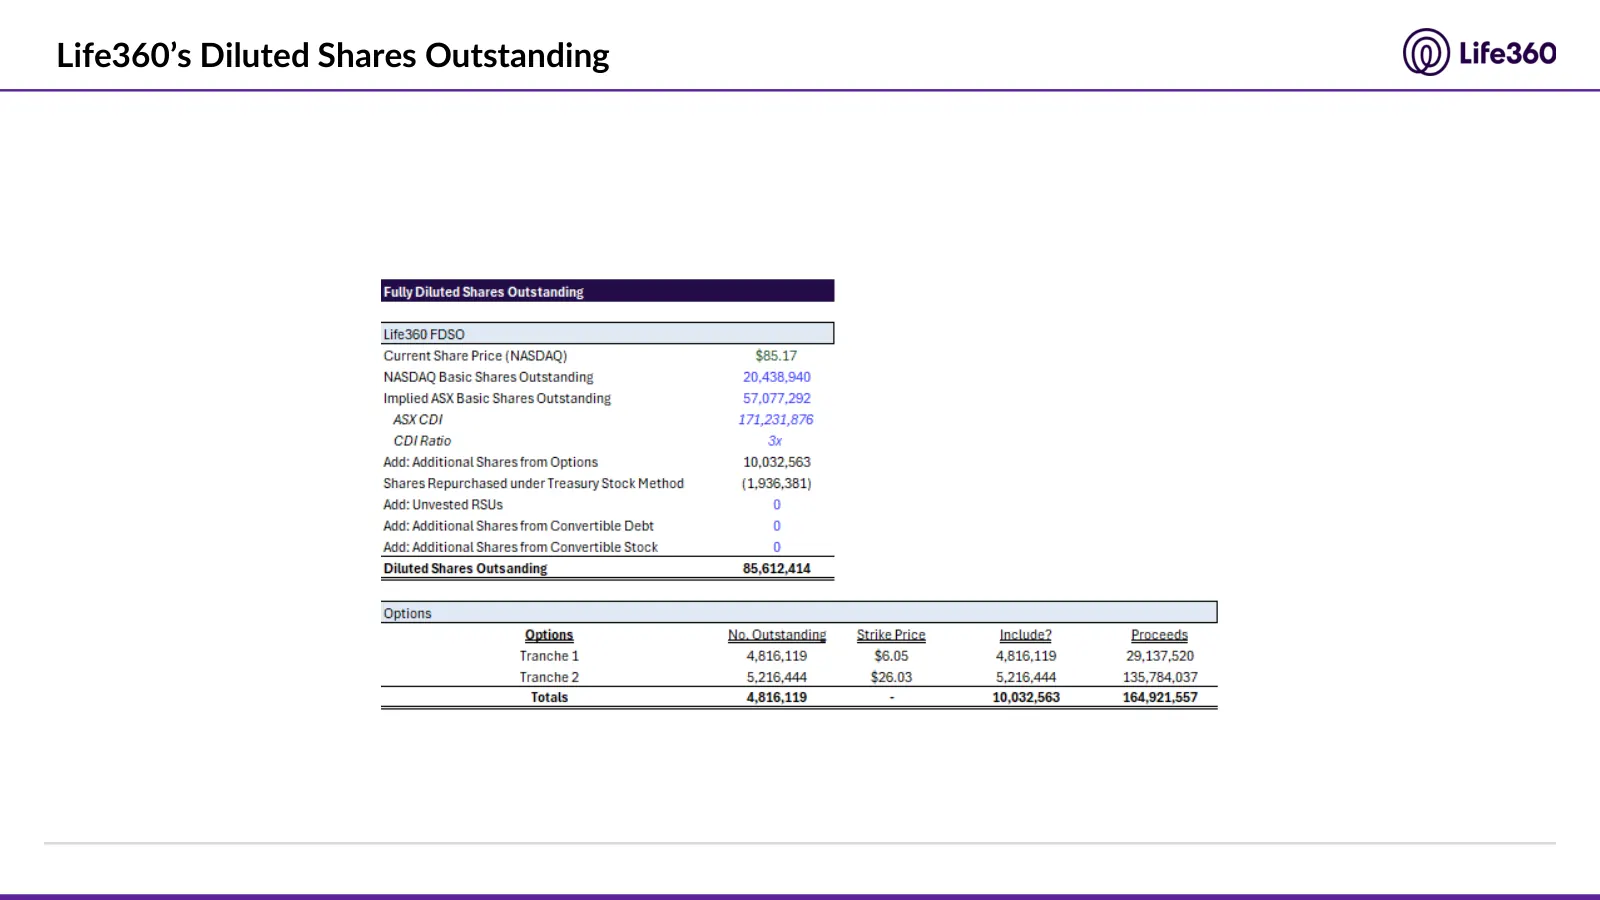Click the italic "ASX CDI" label

[418, 420]
